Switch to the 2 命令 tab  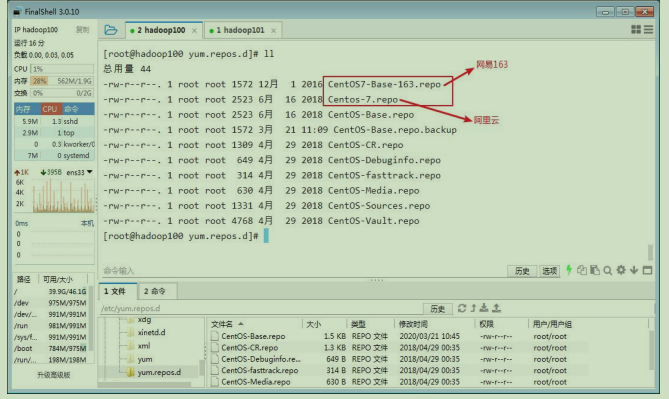point(157,291)
